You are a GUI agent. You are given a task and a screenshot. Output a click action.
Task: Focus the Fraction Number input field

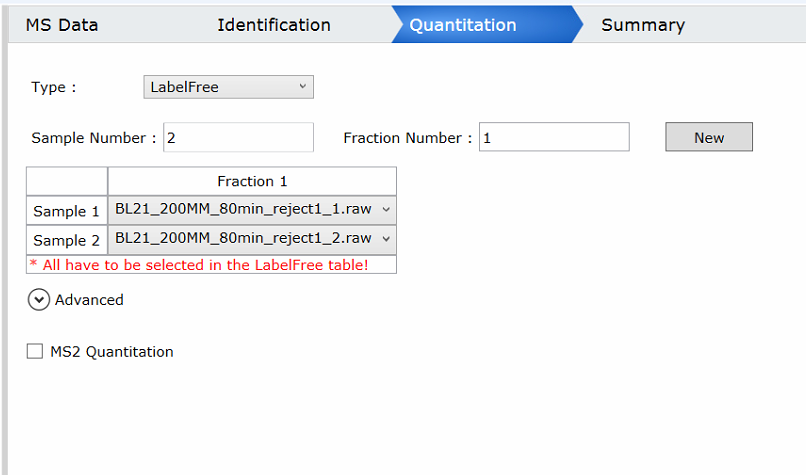coord(554,137)
